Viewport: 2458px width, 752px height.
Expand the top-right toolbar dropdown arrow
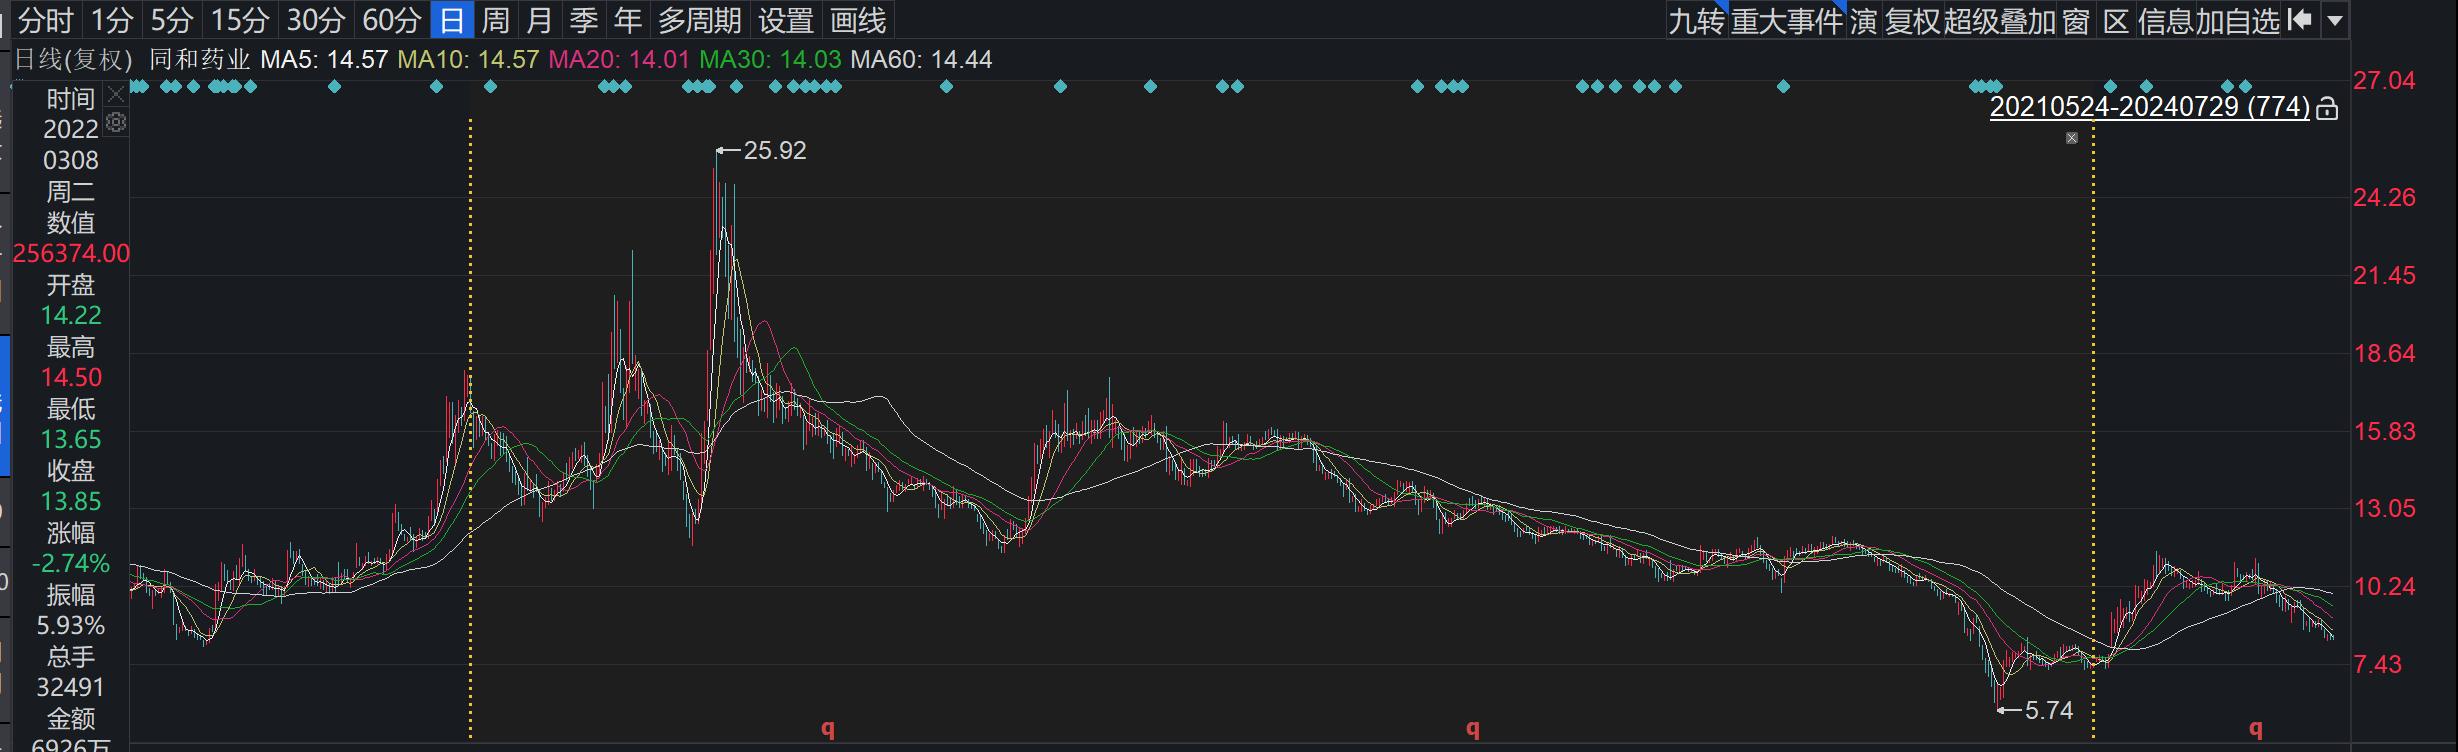pyautogui.click(x=2335, y=21)
